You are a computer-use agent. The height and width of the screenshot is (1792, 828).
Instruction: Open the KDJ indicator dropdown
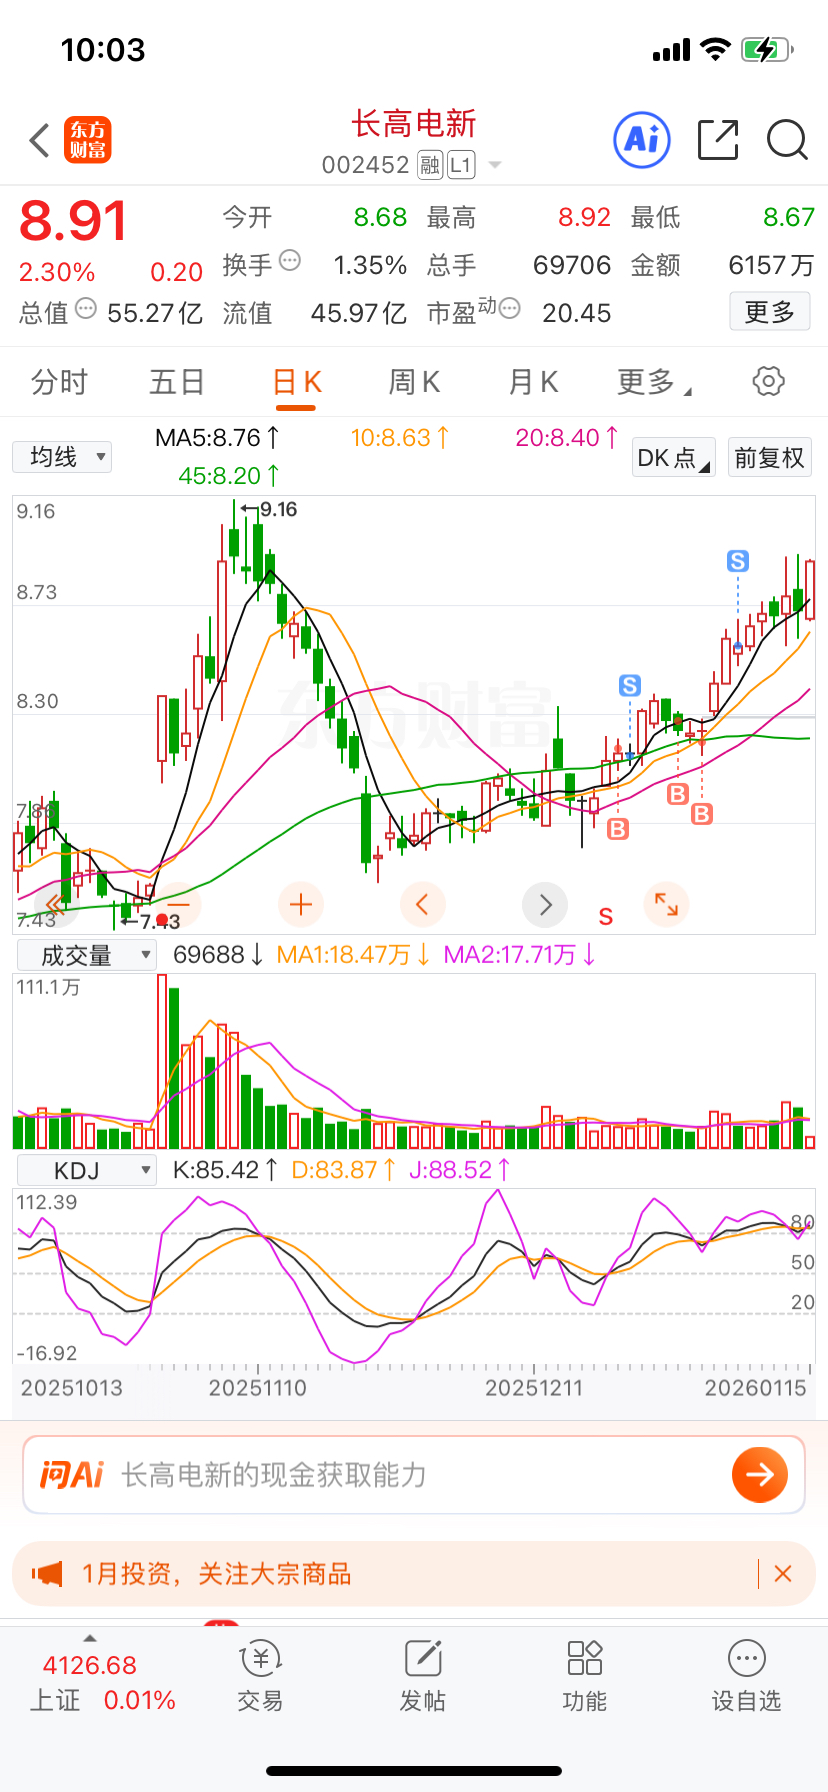87,1170
